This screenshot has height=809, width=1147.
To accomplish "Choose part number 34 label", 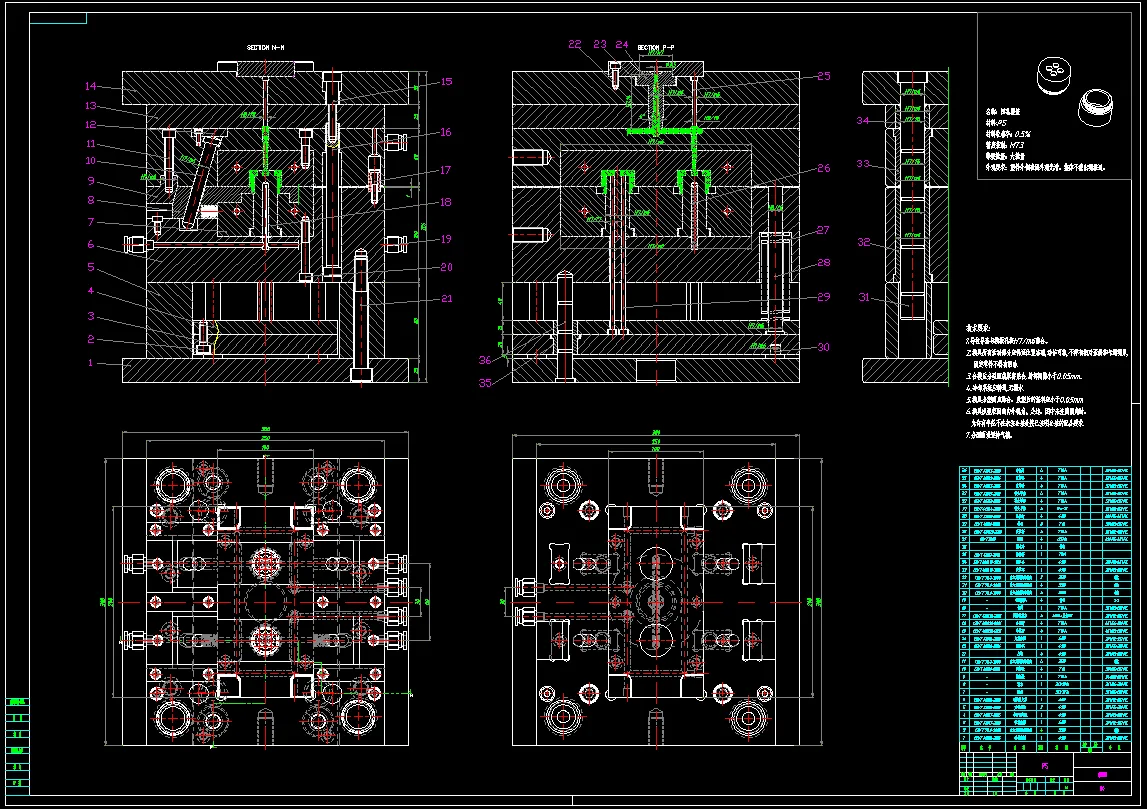I will click(863, 121).
